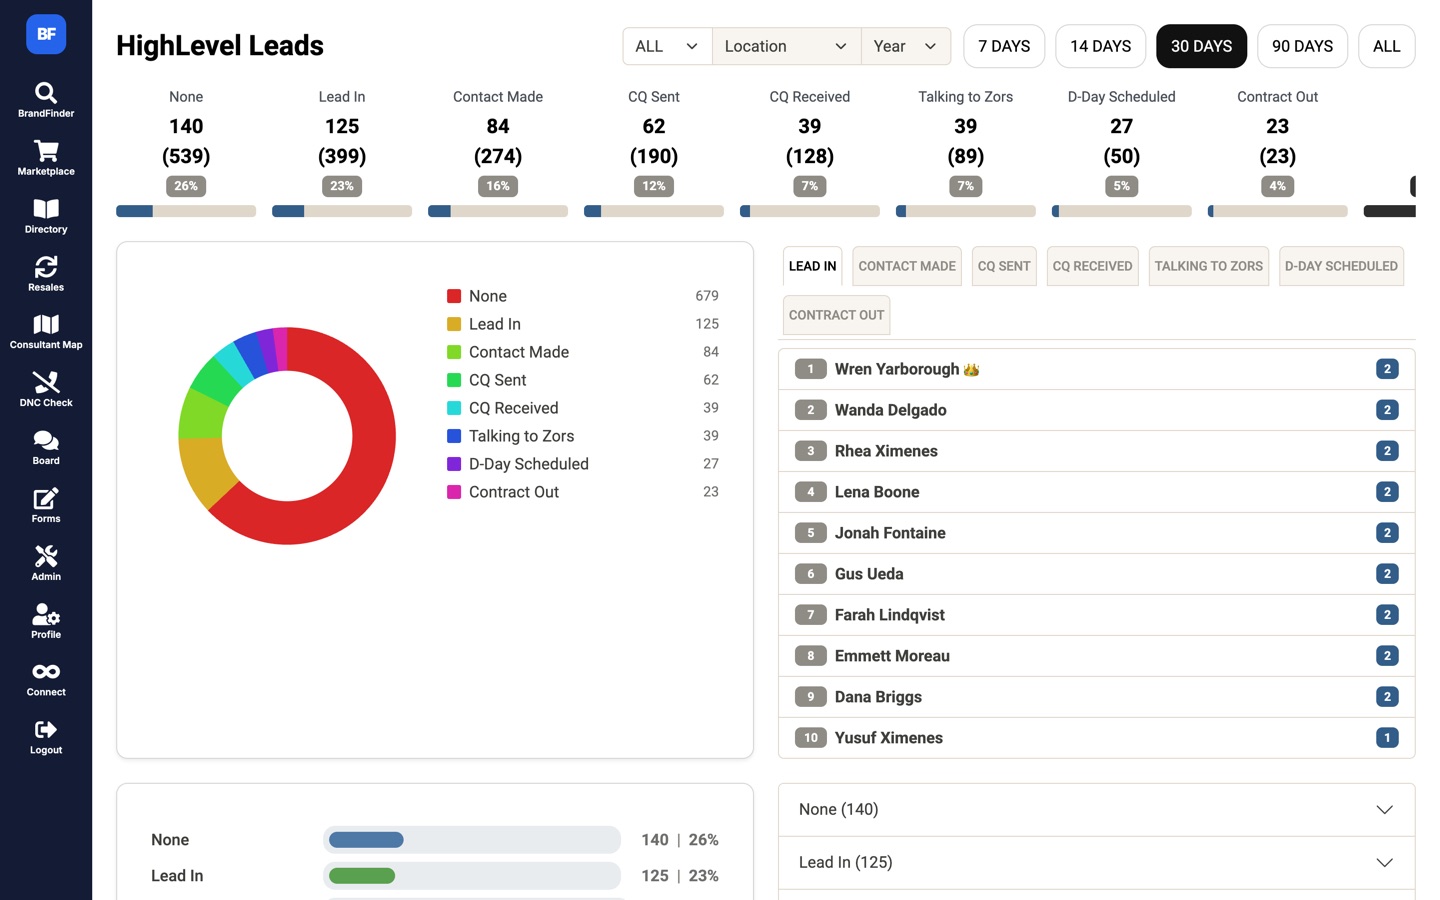Image resolution: width=1440 pixels, height=900 pixels.
Task: Open the ALL filter dropdown
Action: coord(667,46)
